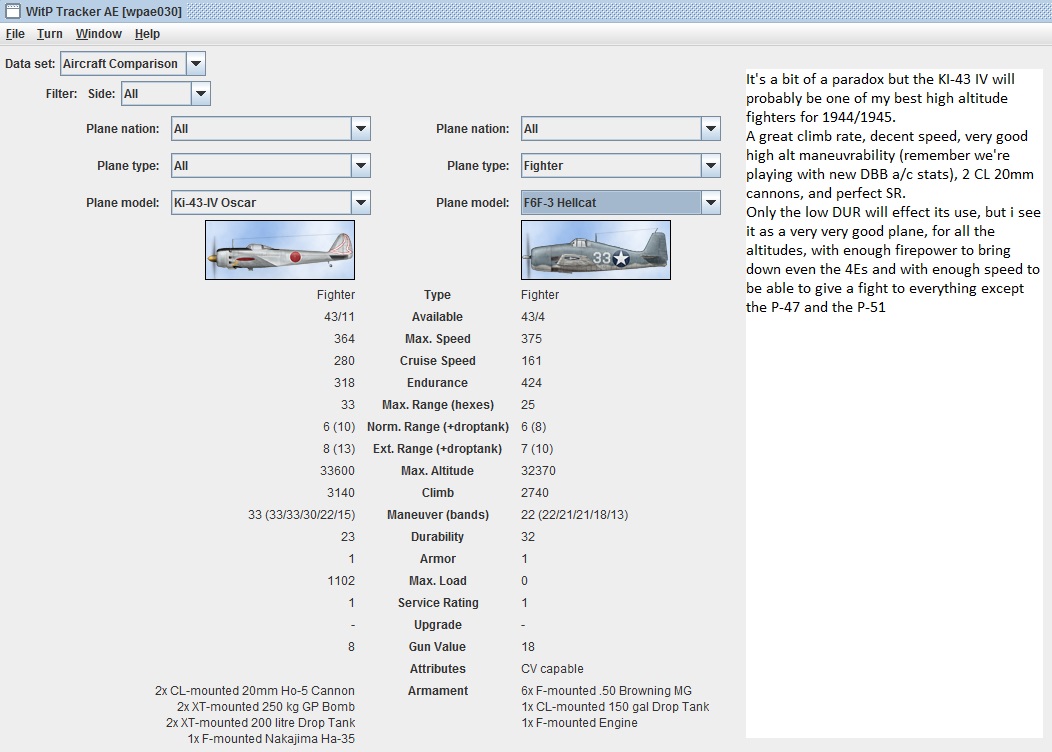Click the notes text about KI-43 IV
This screenshot has width=1052, height=752.
pos(893,193)
